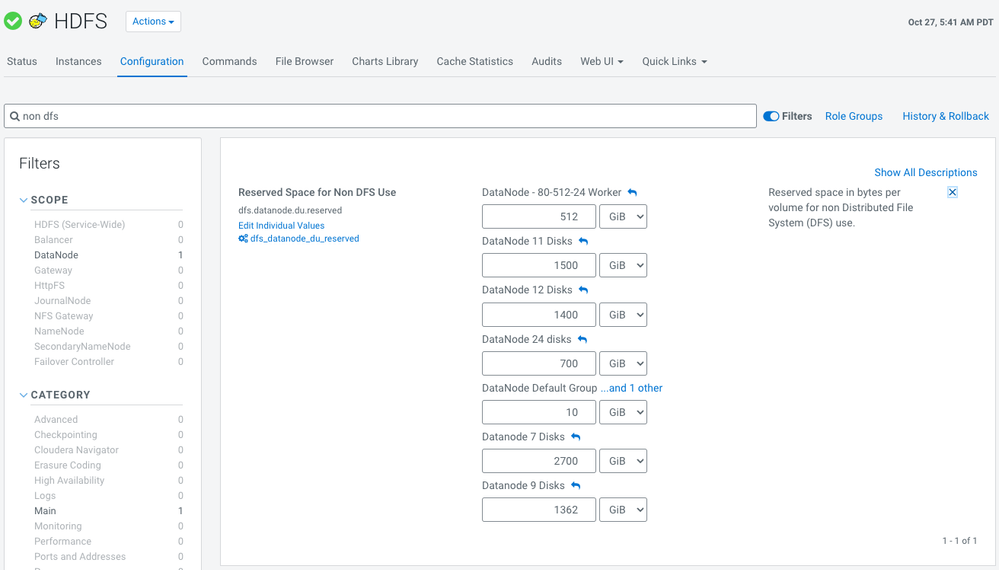Select the DataNode scope filter
Viewport: 999px width, 570px height.
[x=56, y=255]
